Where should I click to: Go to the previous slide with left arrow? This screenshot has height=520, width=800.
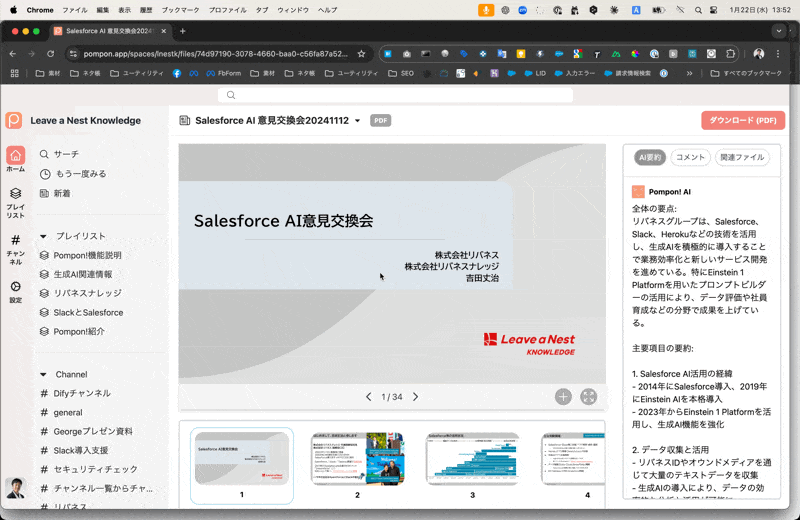click(368, 397)
